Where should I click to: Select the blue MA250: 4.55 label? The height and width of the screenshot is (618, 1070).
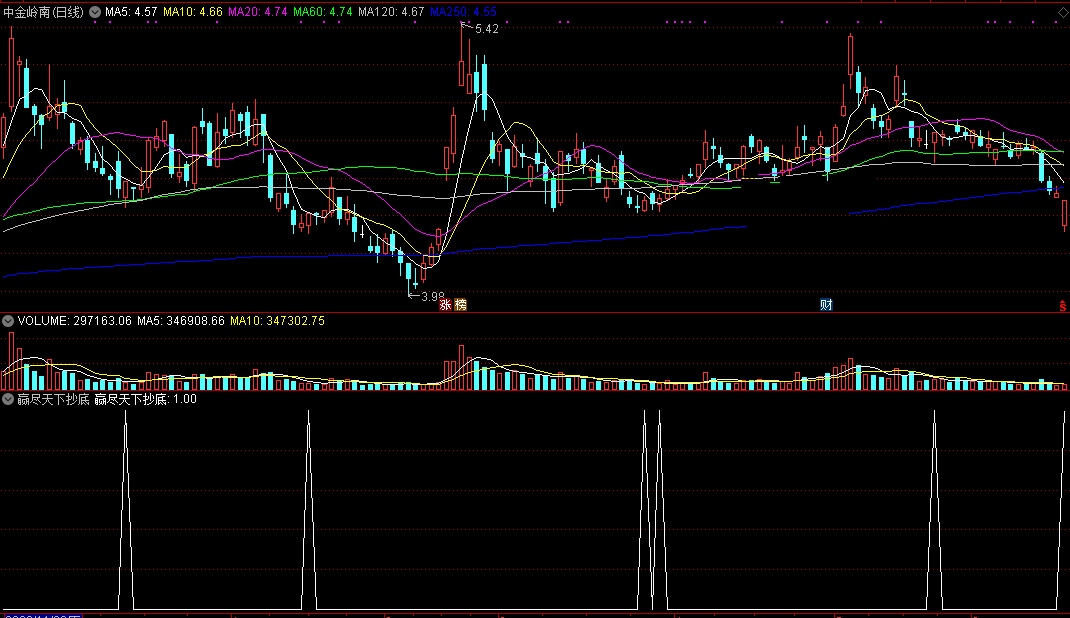coord(463,12)
